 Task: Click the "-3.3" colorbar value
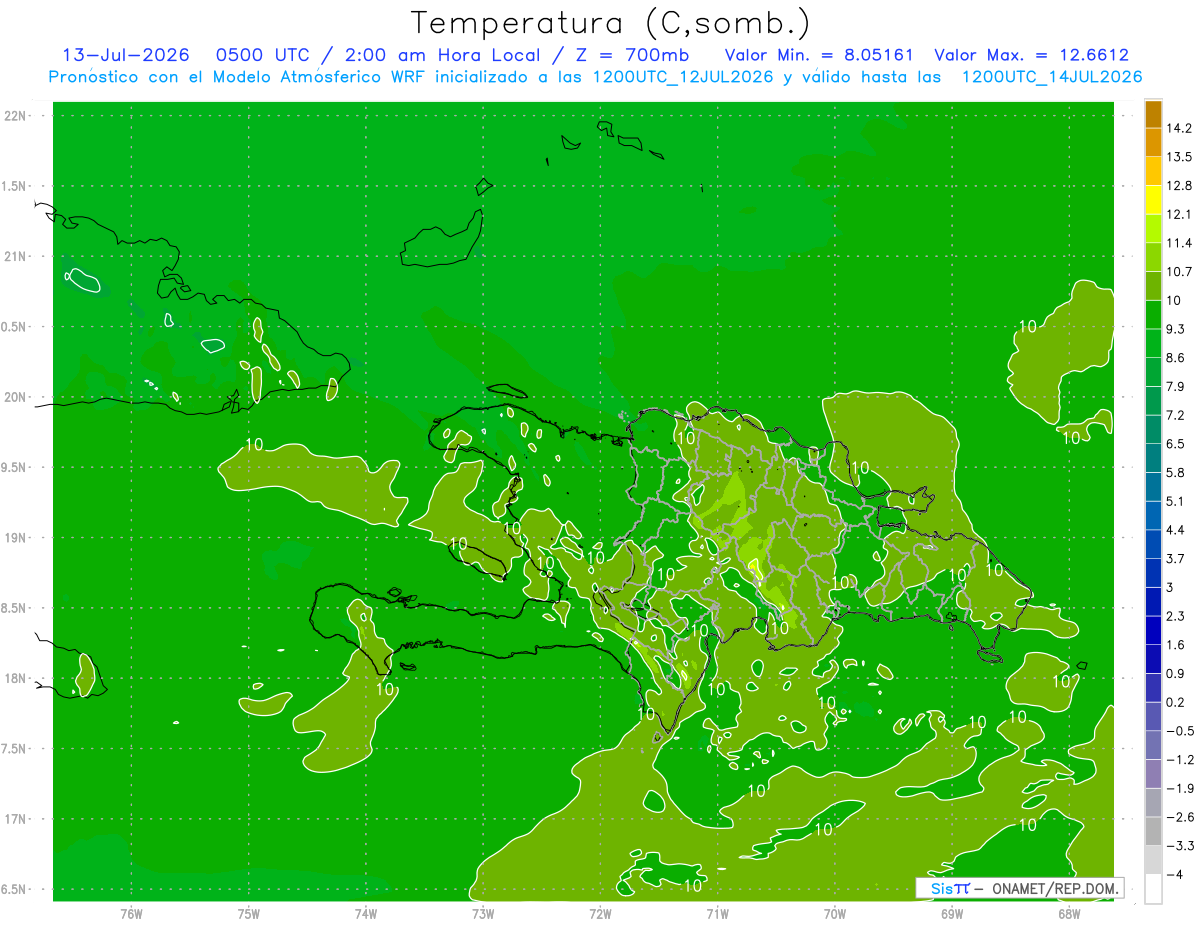1179,846
